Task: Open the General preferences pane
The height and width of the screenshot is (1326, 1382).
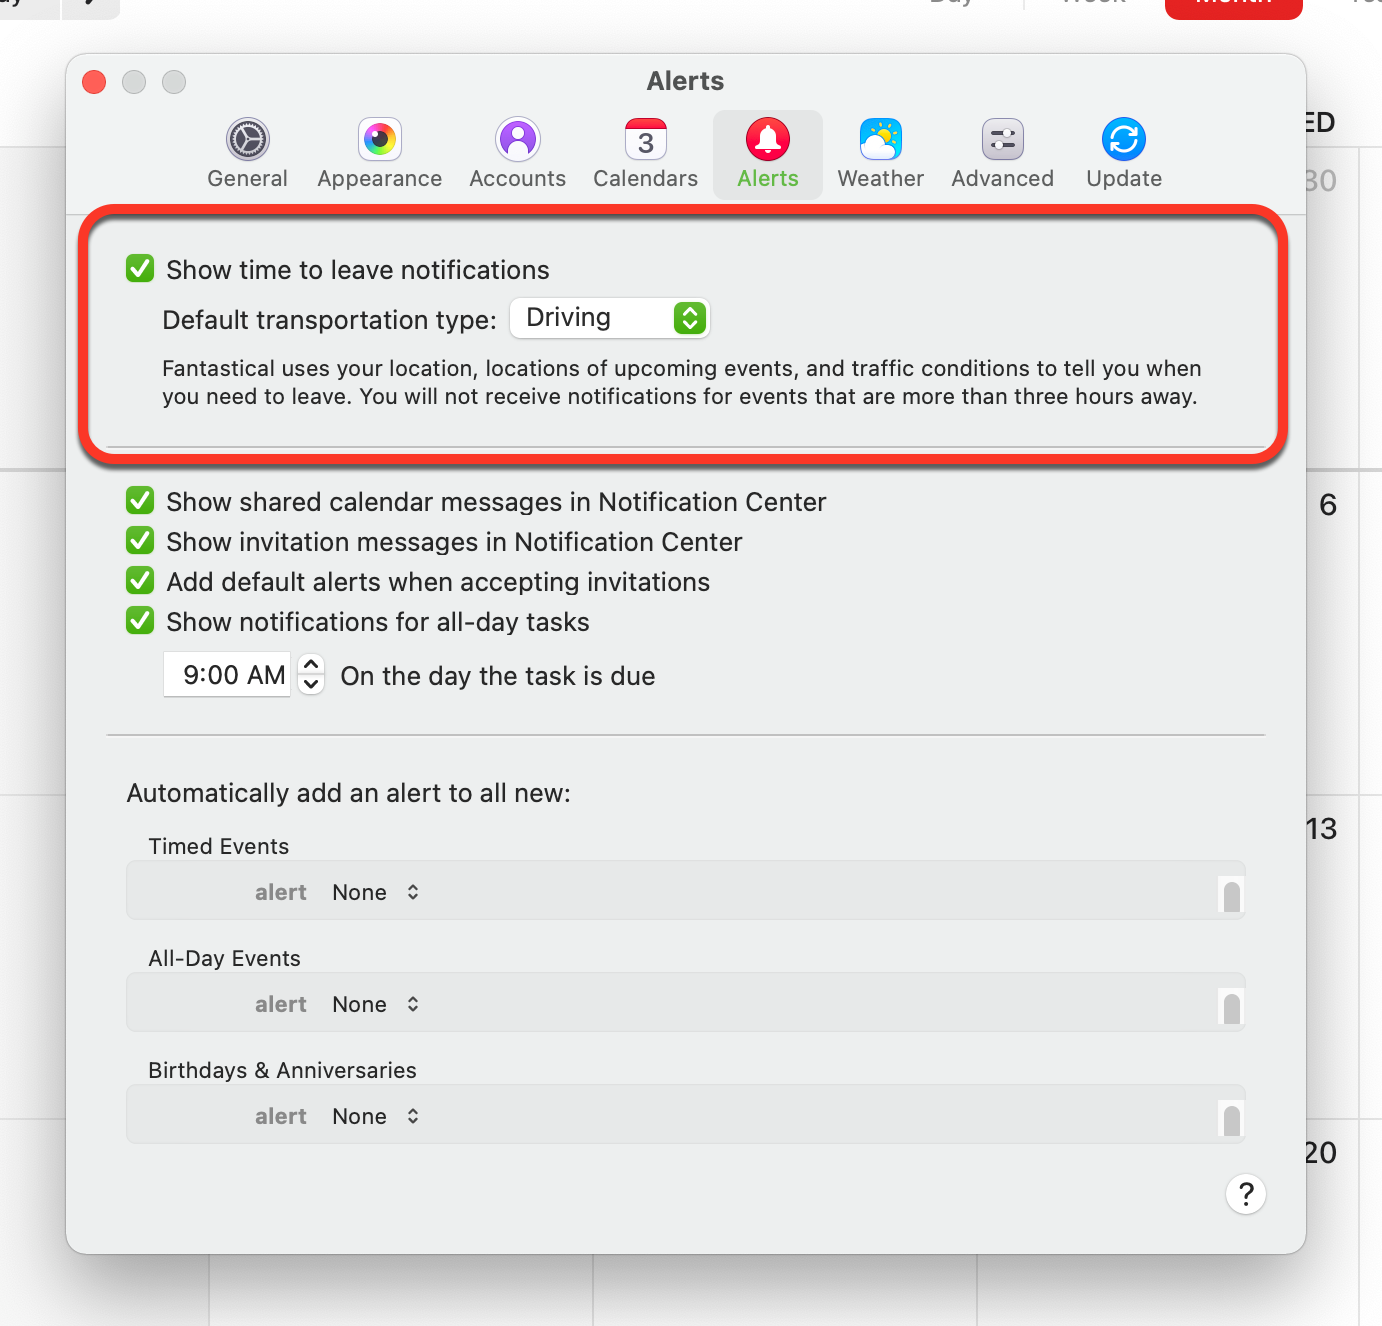Action: coord(247,154)
